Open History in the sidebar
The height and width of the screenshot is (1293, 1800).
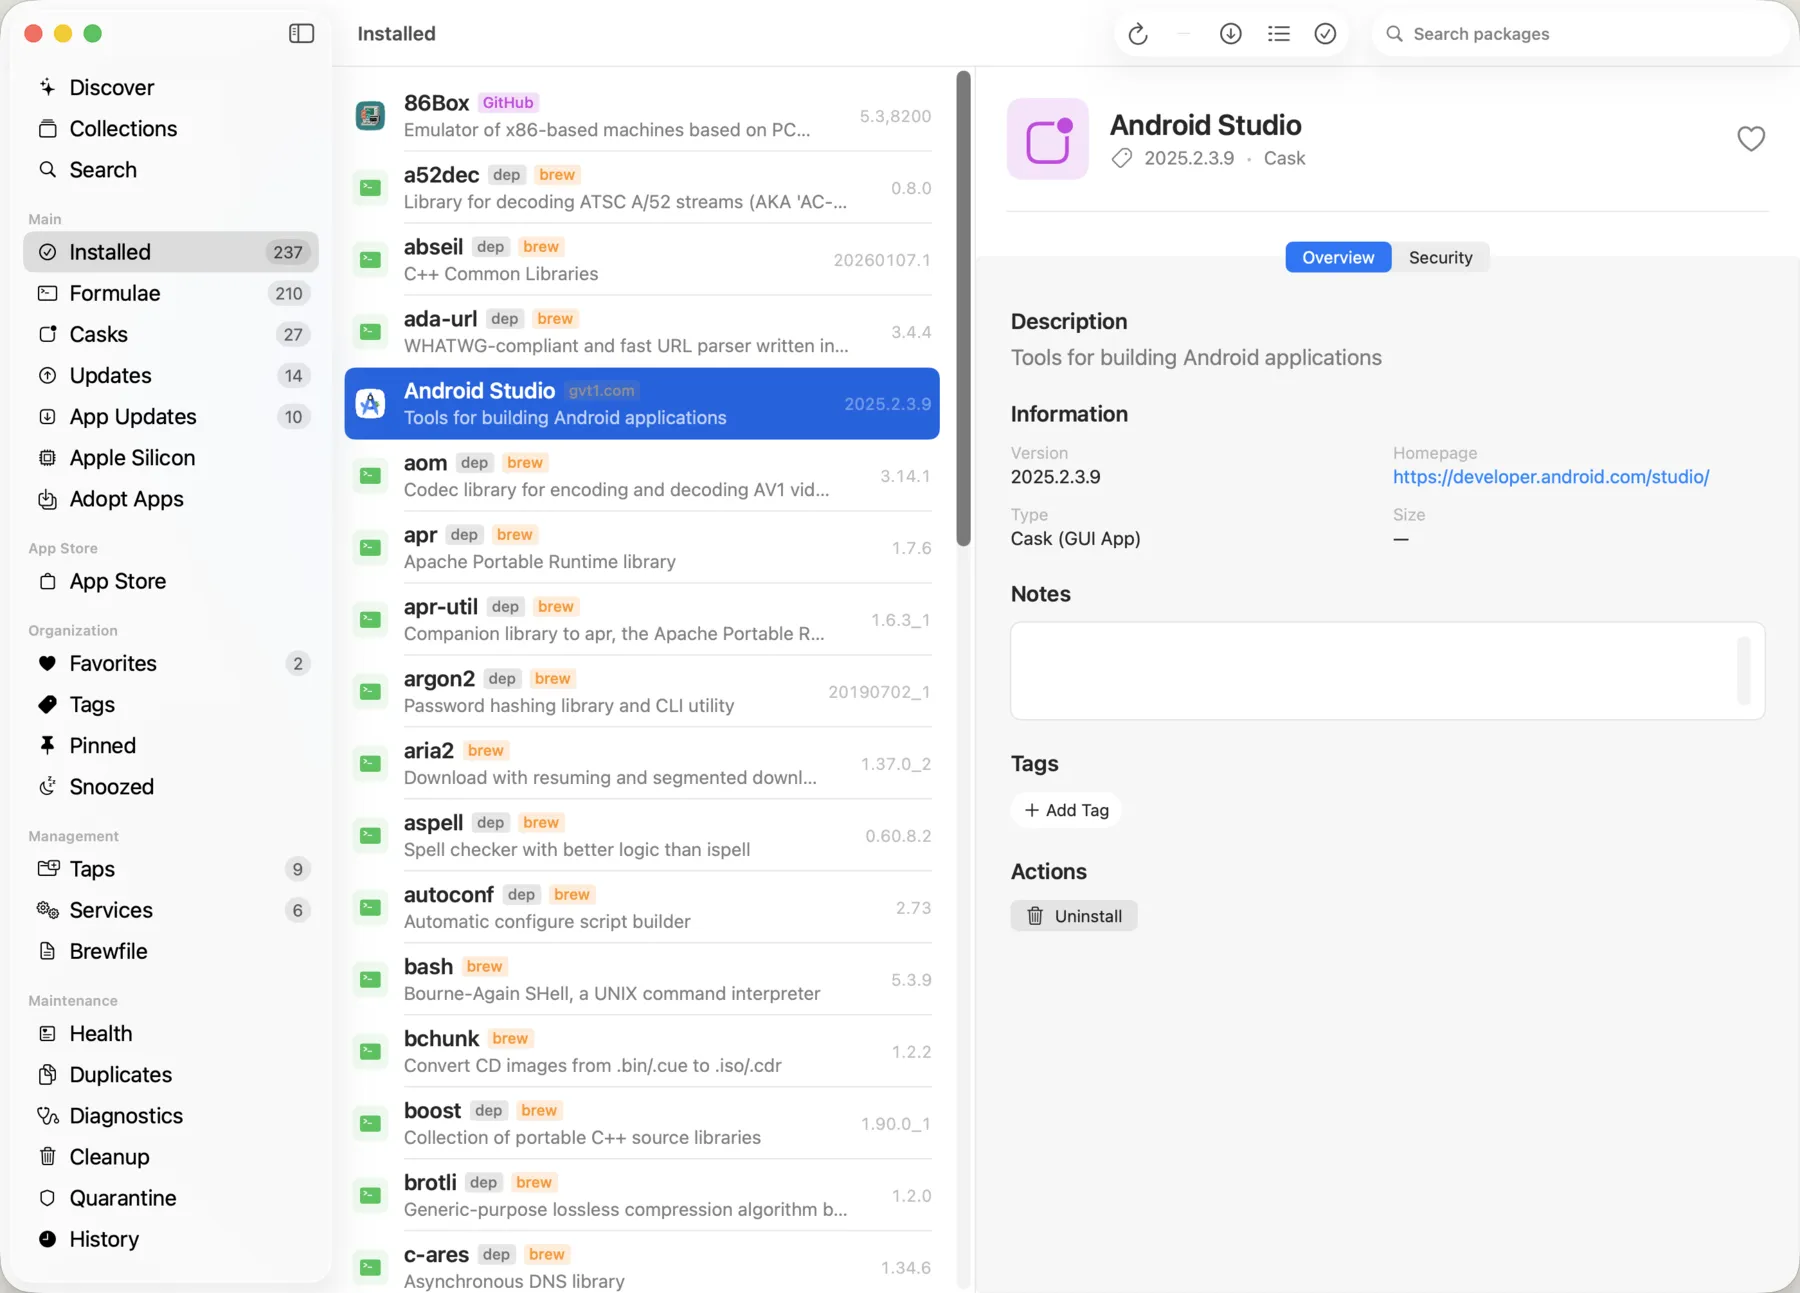(x=171, y=1238)
